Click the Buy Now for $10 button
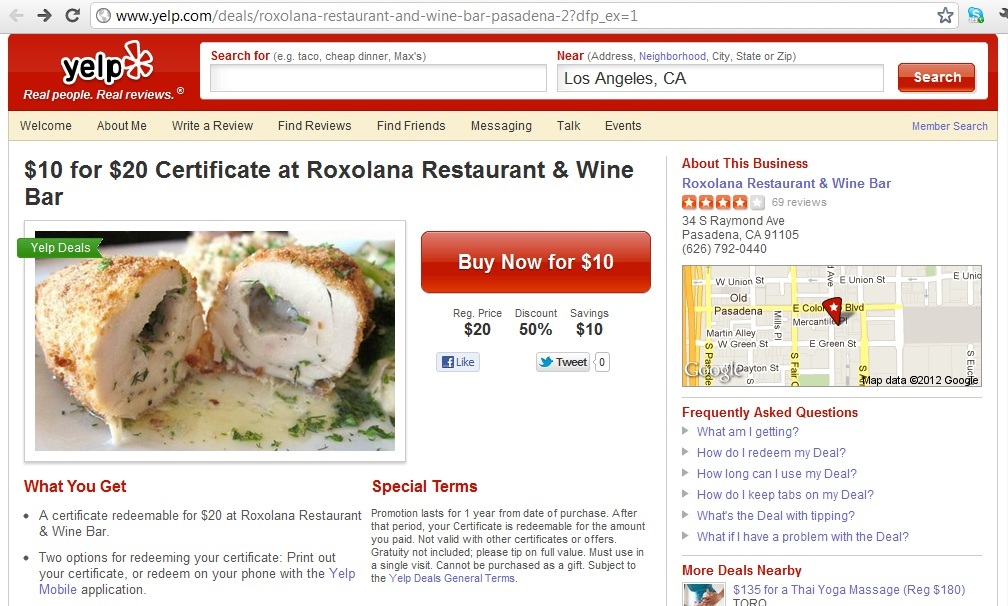 (x=536, y=262)
